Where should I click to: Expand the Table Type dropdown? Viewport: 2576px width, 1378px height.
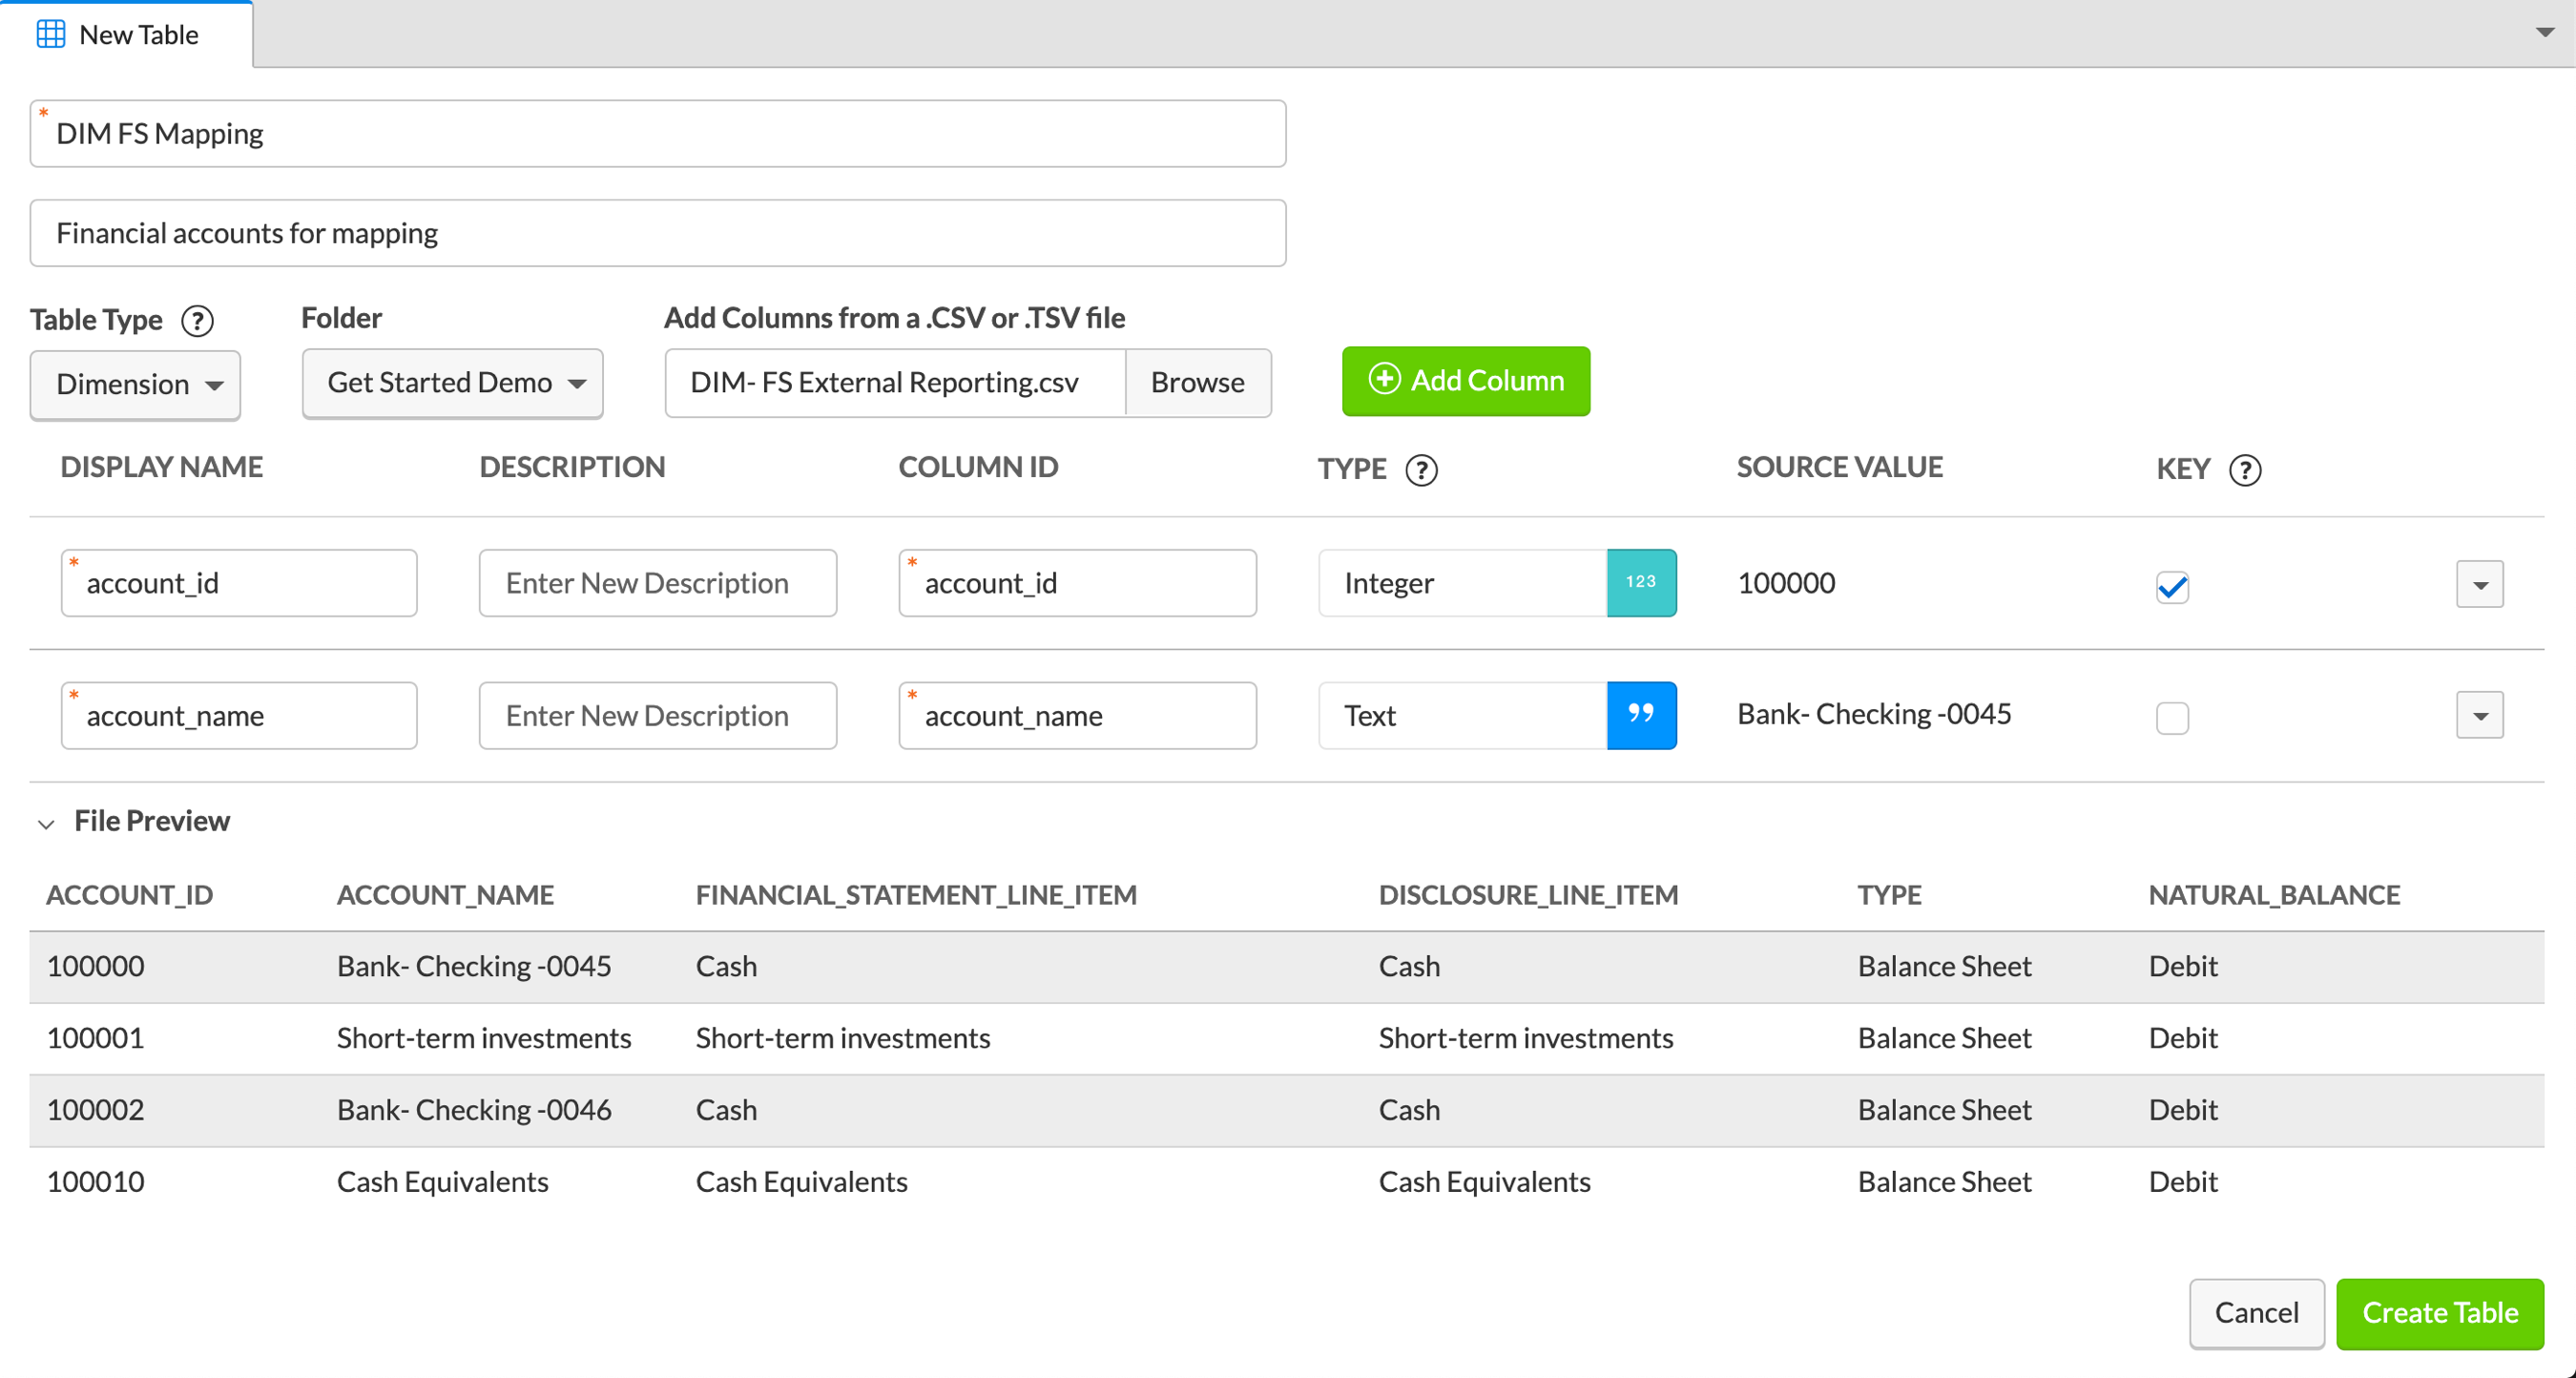(136, 380)
